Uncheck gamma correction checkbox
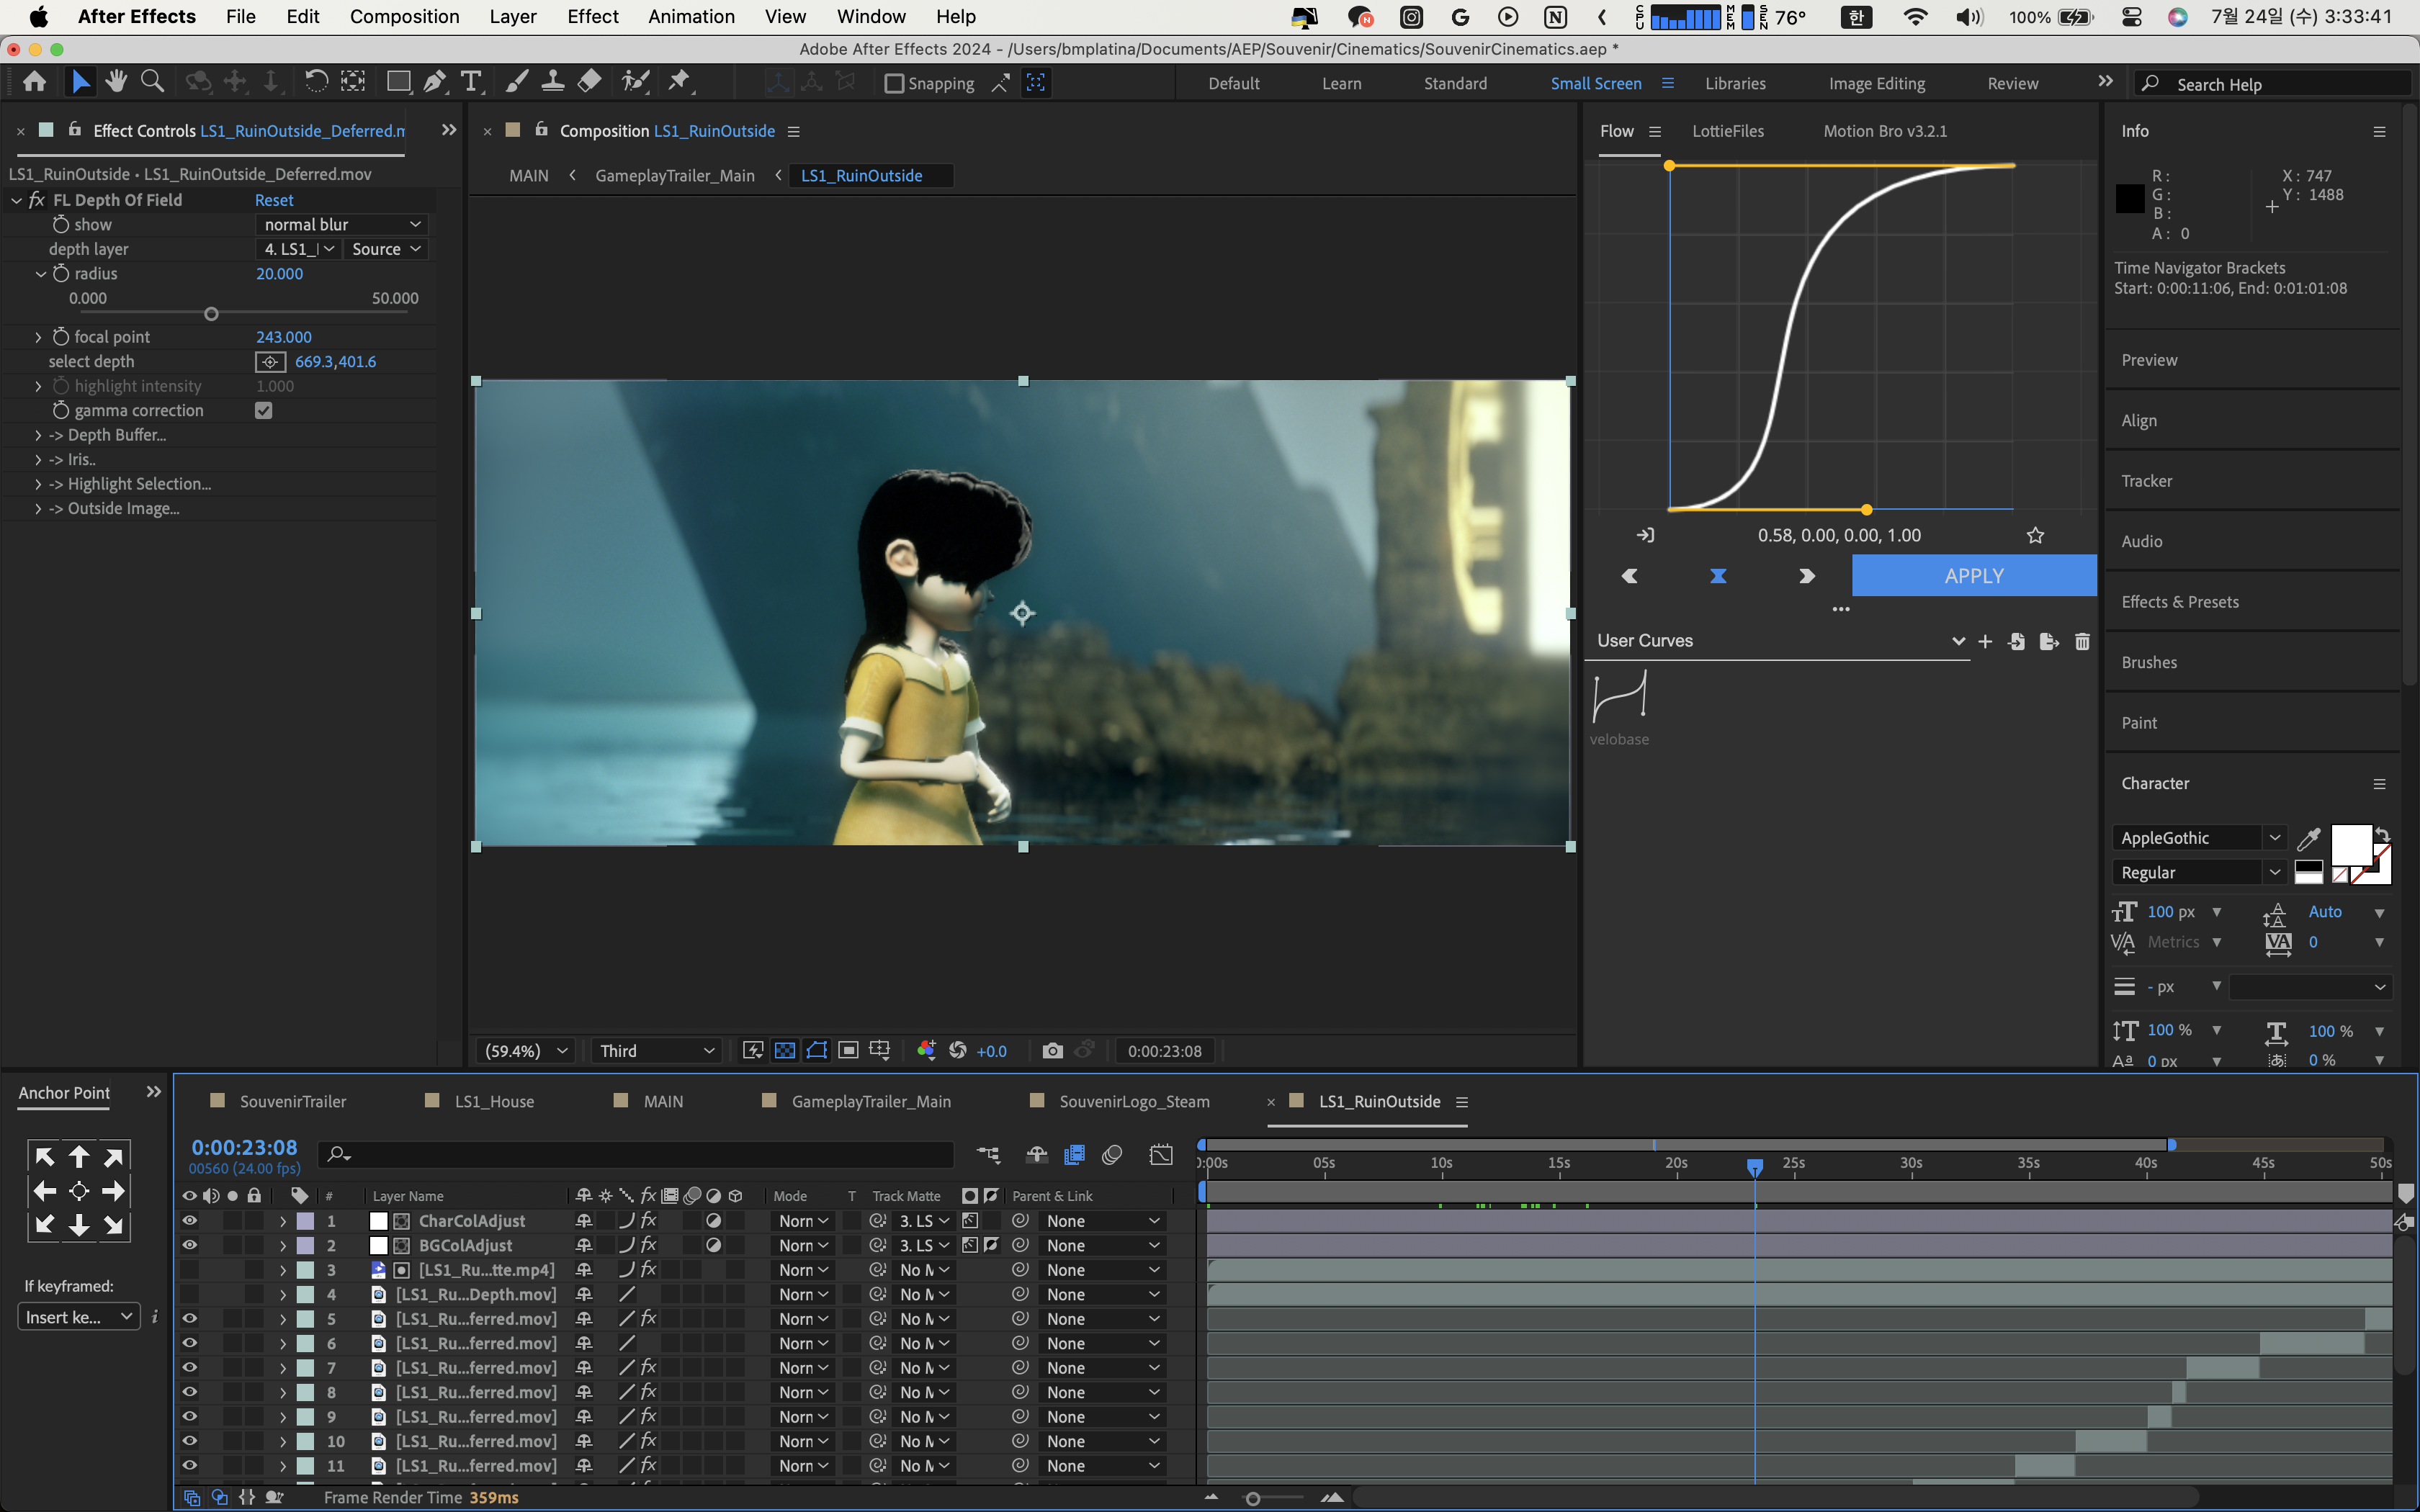 (x=264, y=411)
